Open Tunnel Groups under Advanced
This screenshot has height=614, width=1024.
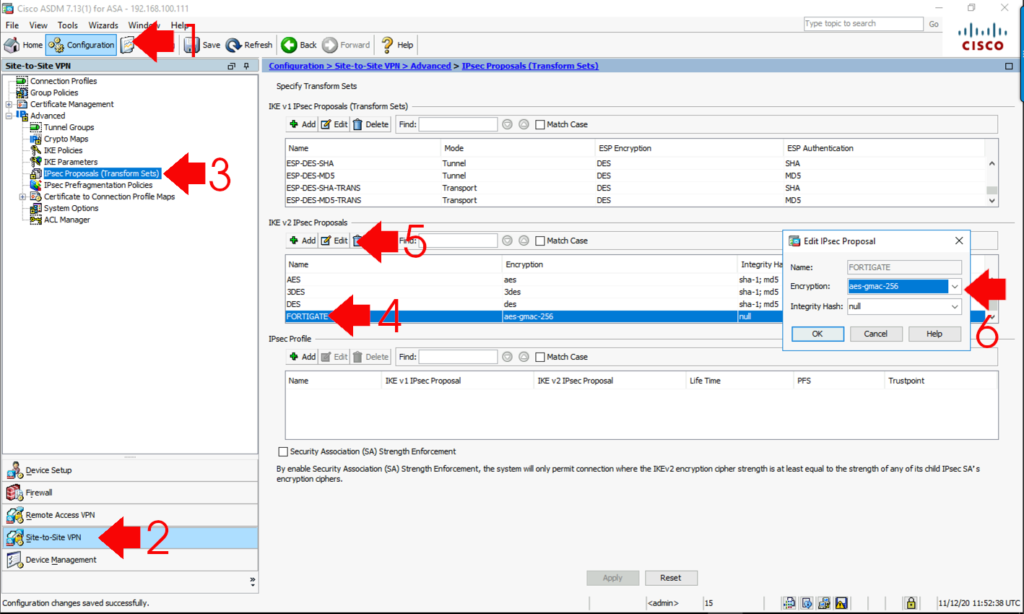tap(69, 127)
